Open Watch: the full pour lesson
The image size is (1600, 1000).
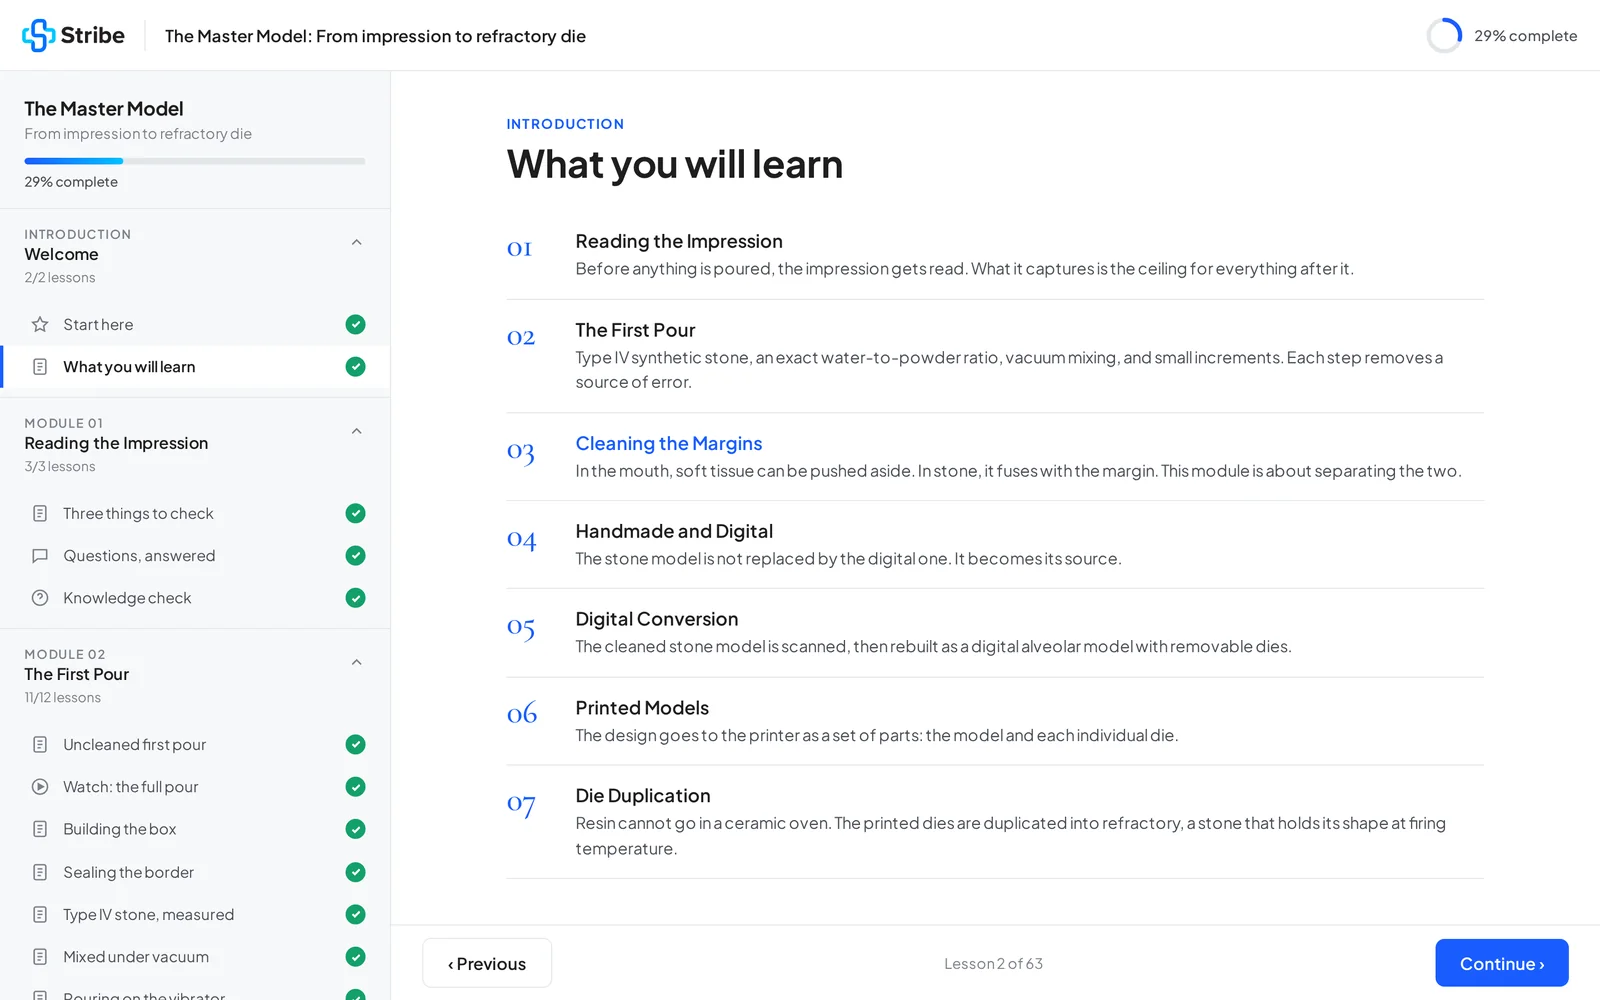(195, 787)
